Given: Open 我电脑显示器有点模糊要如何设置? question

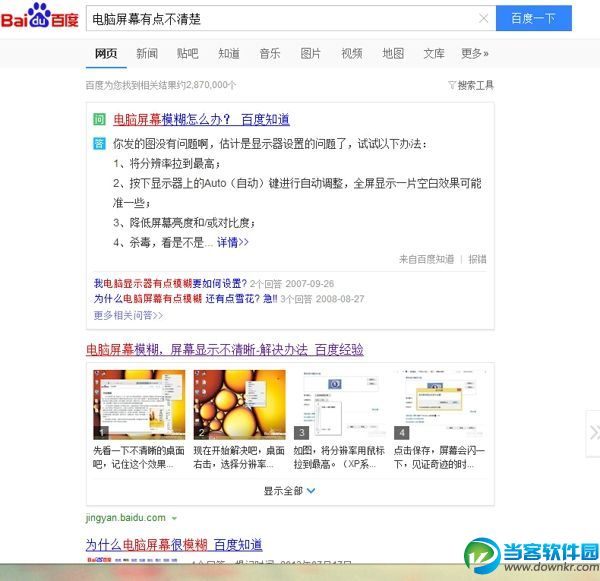Looking at the screenshot, I should [170, 284].
